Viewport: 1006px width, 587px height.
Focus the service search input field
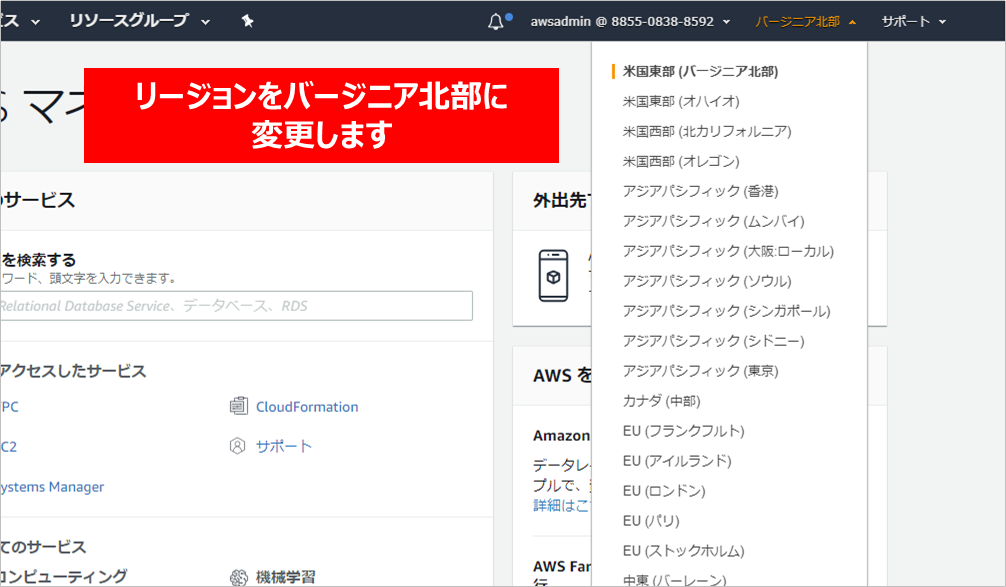point(234,306)
